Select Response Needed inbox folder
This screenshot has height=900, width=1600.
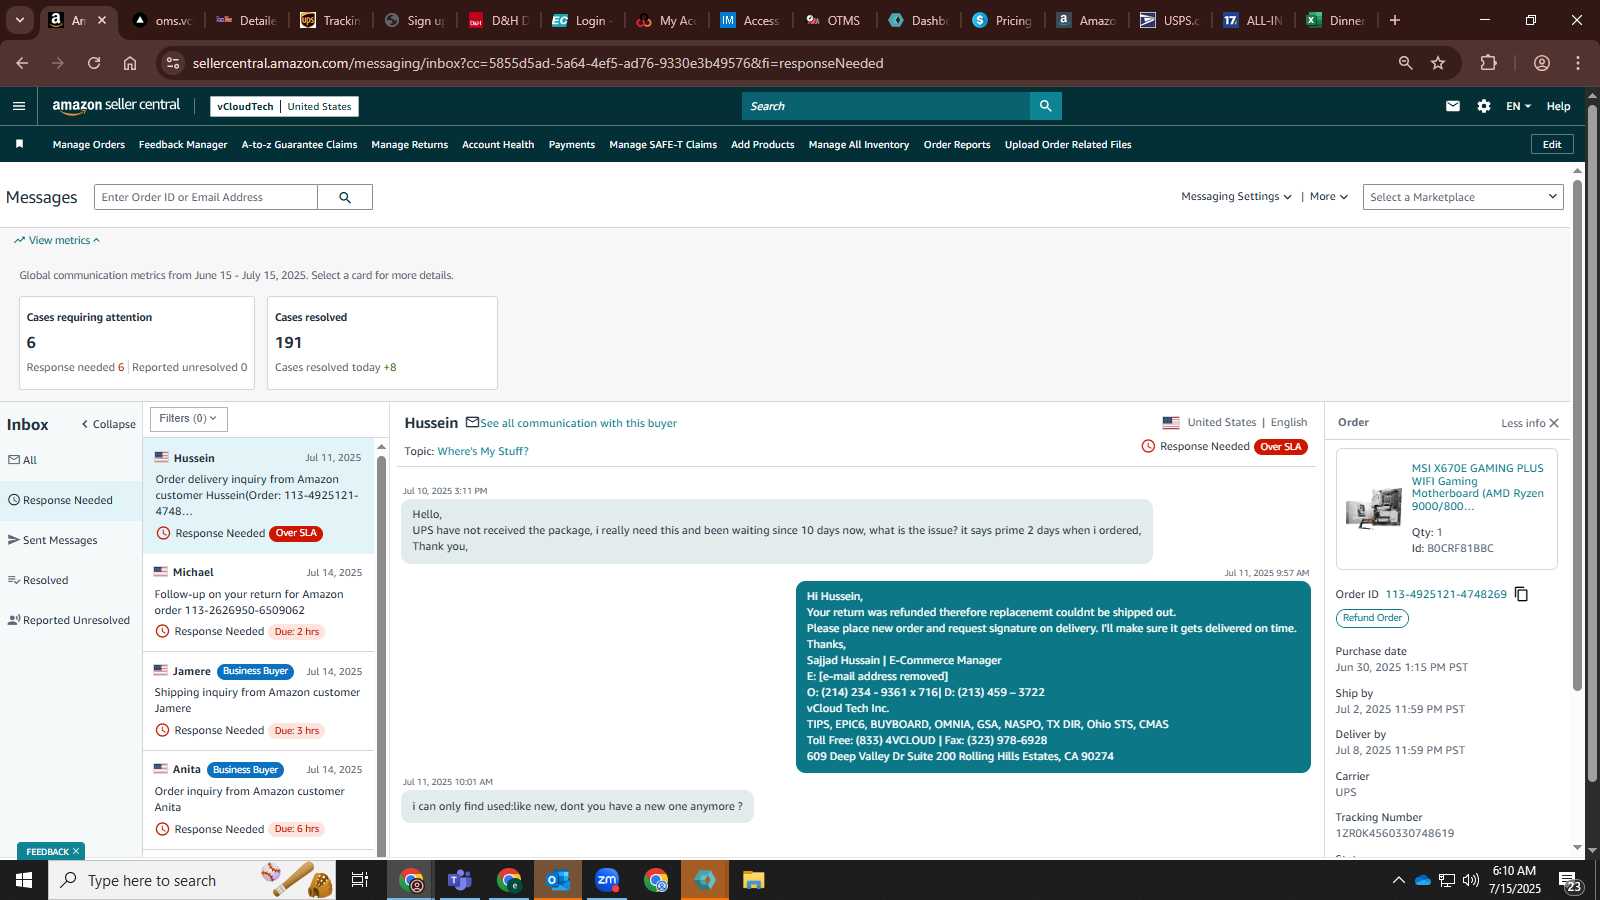pos(71,500)
